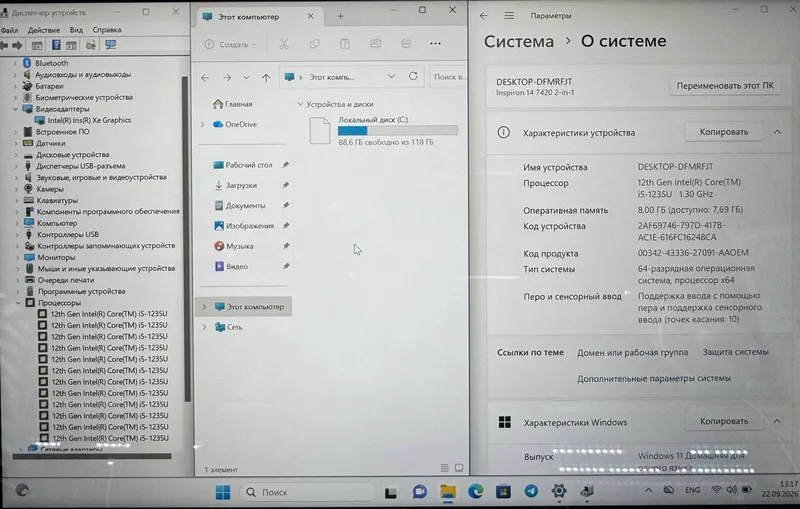Open Microsoft Edge from the taskbar
This screenshot has height=509, width=800.
point(476,491)
